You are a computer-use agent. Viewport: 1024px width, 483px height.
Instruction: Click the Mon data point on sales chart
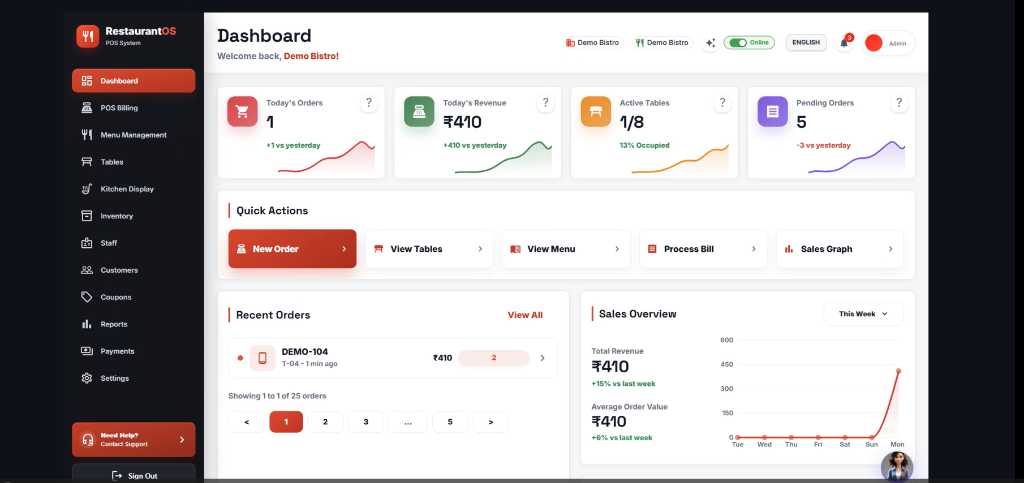click(x=899, y=371)
